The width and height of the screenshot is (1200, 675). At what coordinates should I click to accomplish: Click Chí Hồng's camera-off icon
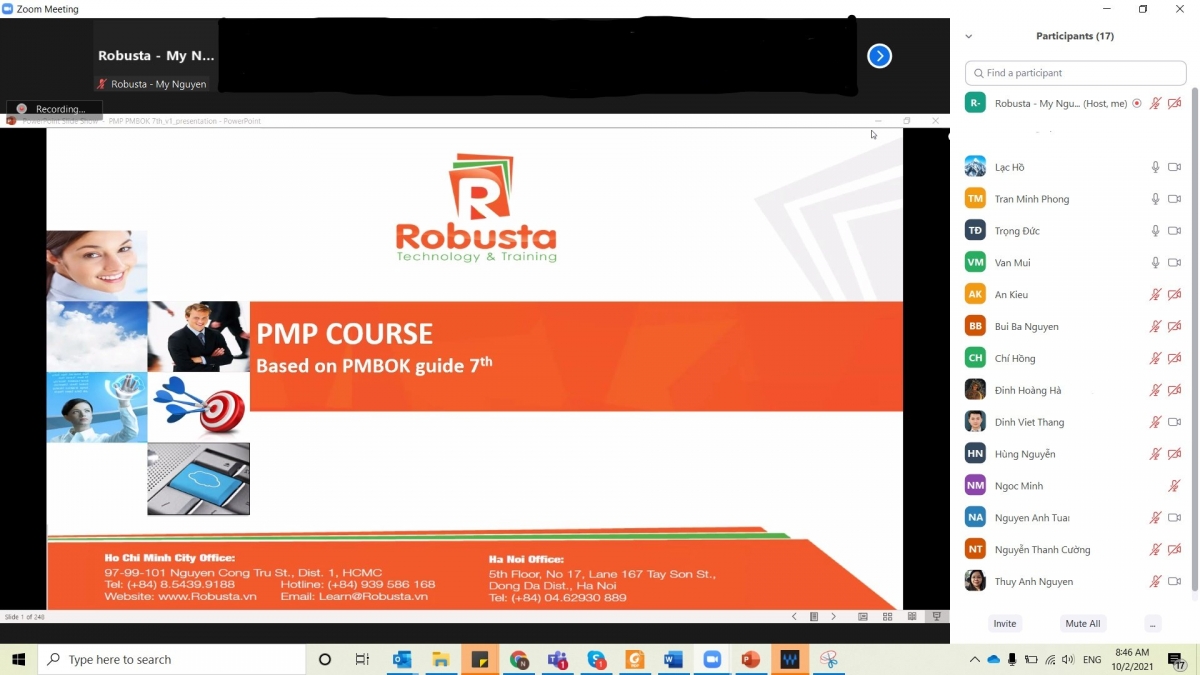1175,358
